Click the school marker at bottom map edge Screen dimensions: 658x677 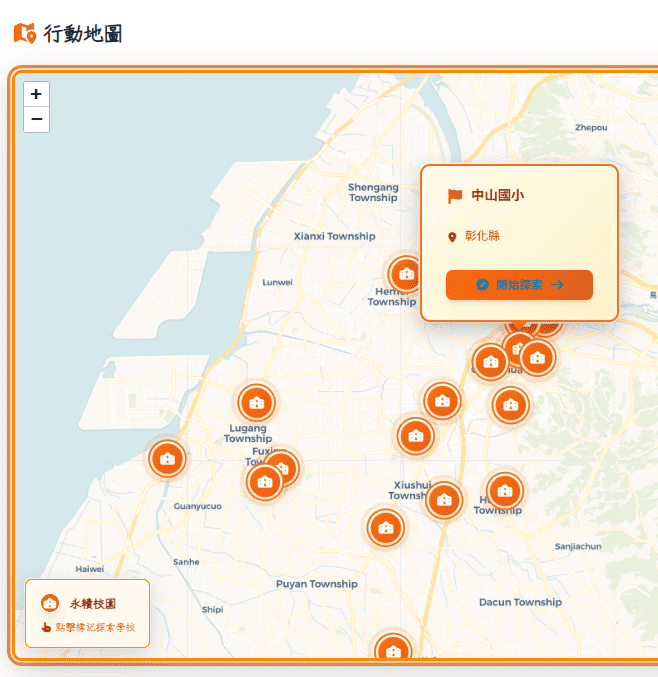click(x=393, y=651)
